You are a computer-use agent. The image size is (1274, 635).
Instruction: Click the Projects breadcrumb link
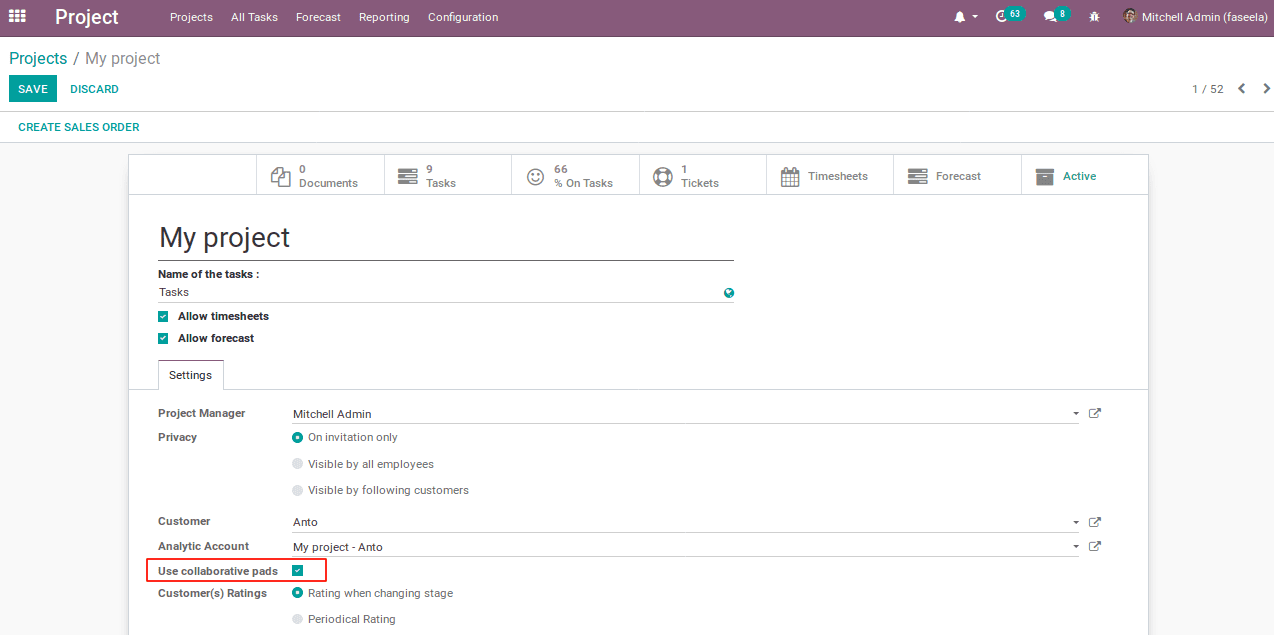(38, 58)
